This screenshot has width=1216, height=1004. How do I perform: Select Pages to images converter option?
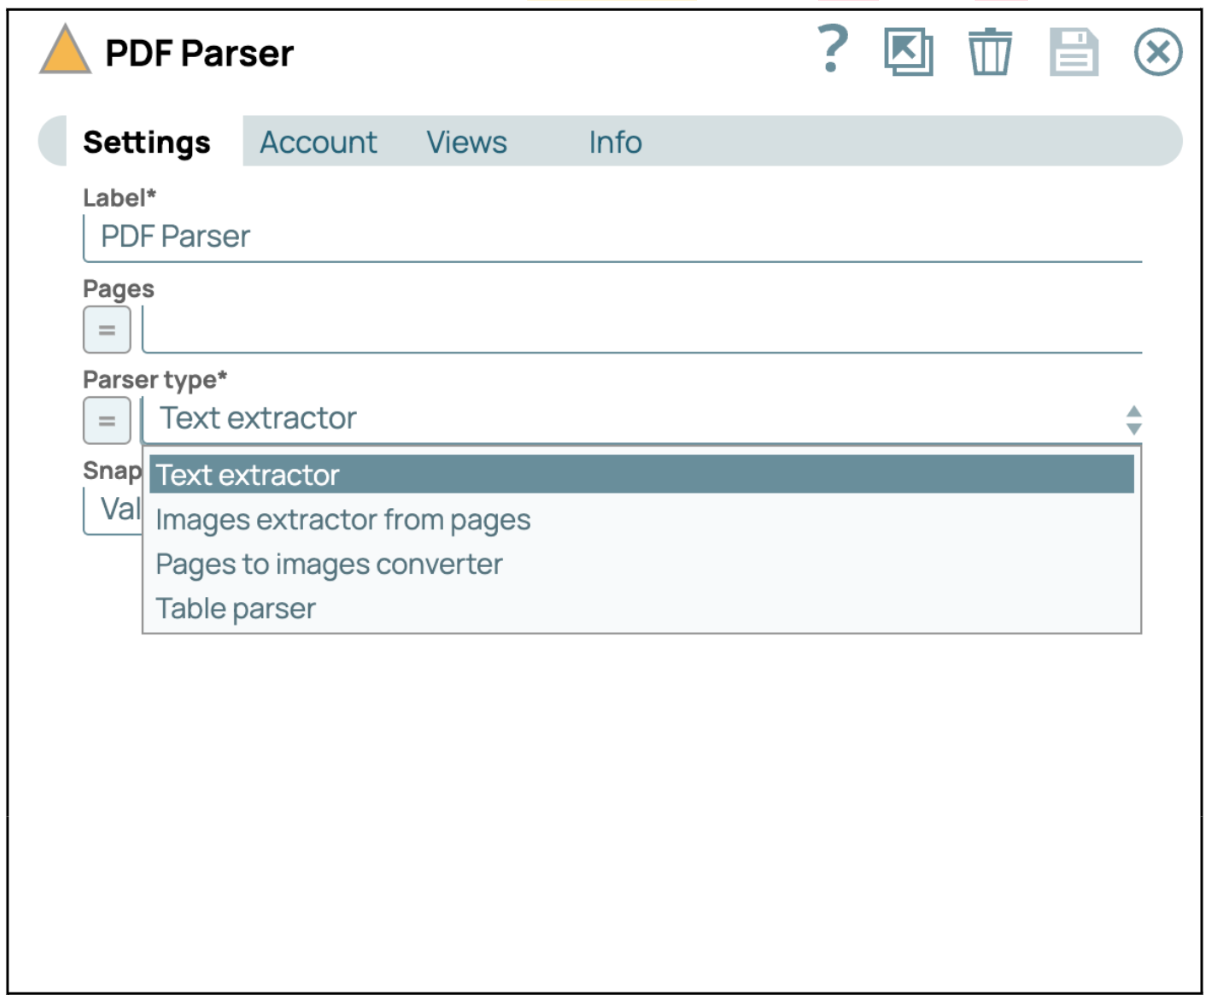point(329,564)
